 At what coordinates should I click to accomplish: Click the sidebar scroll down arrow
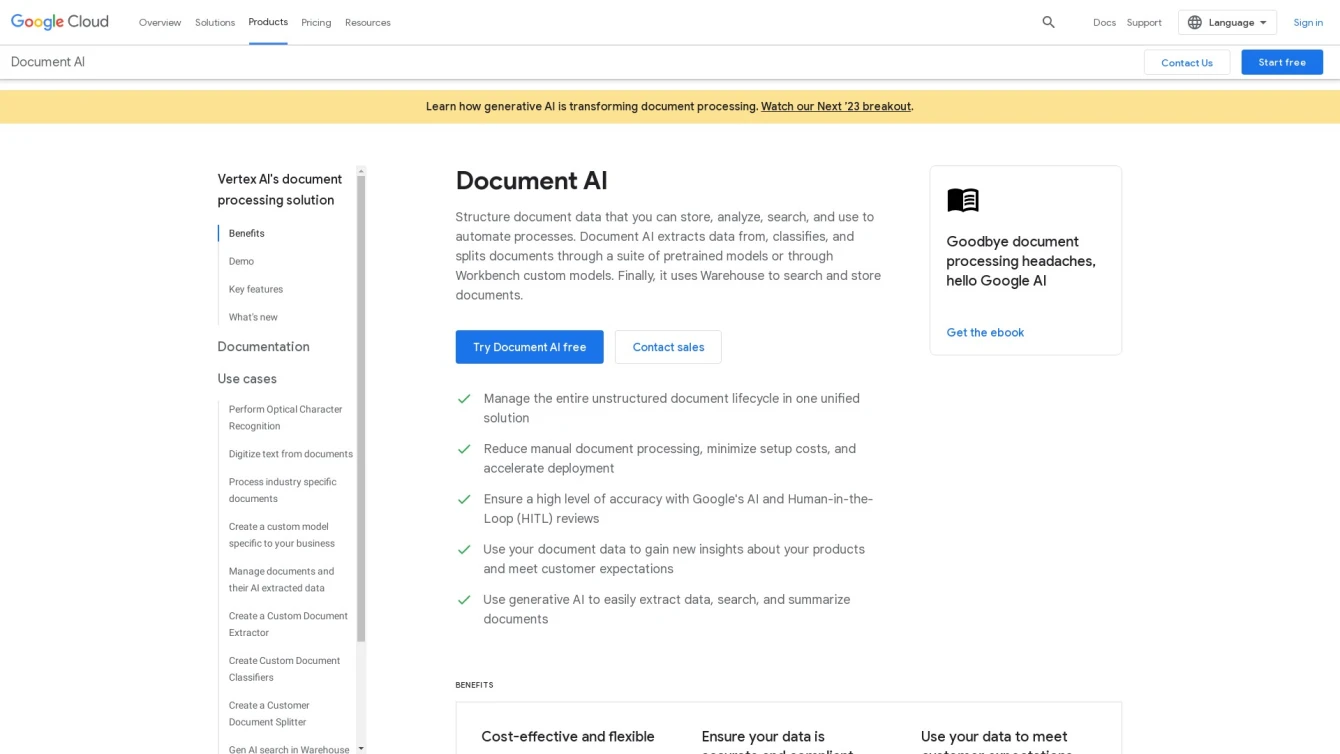361,748
